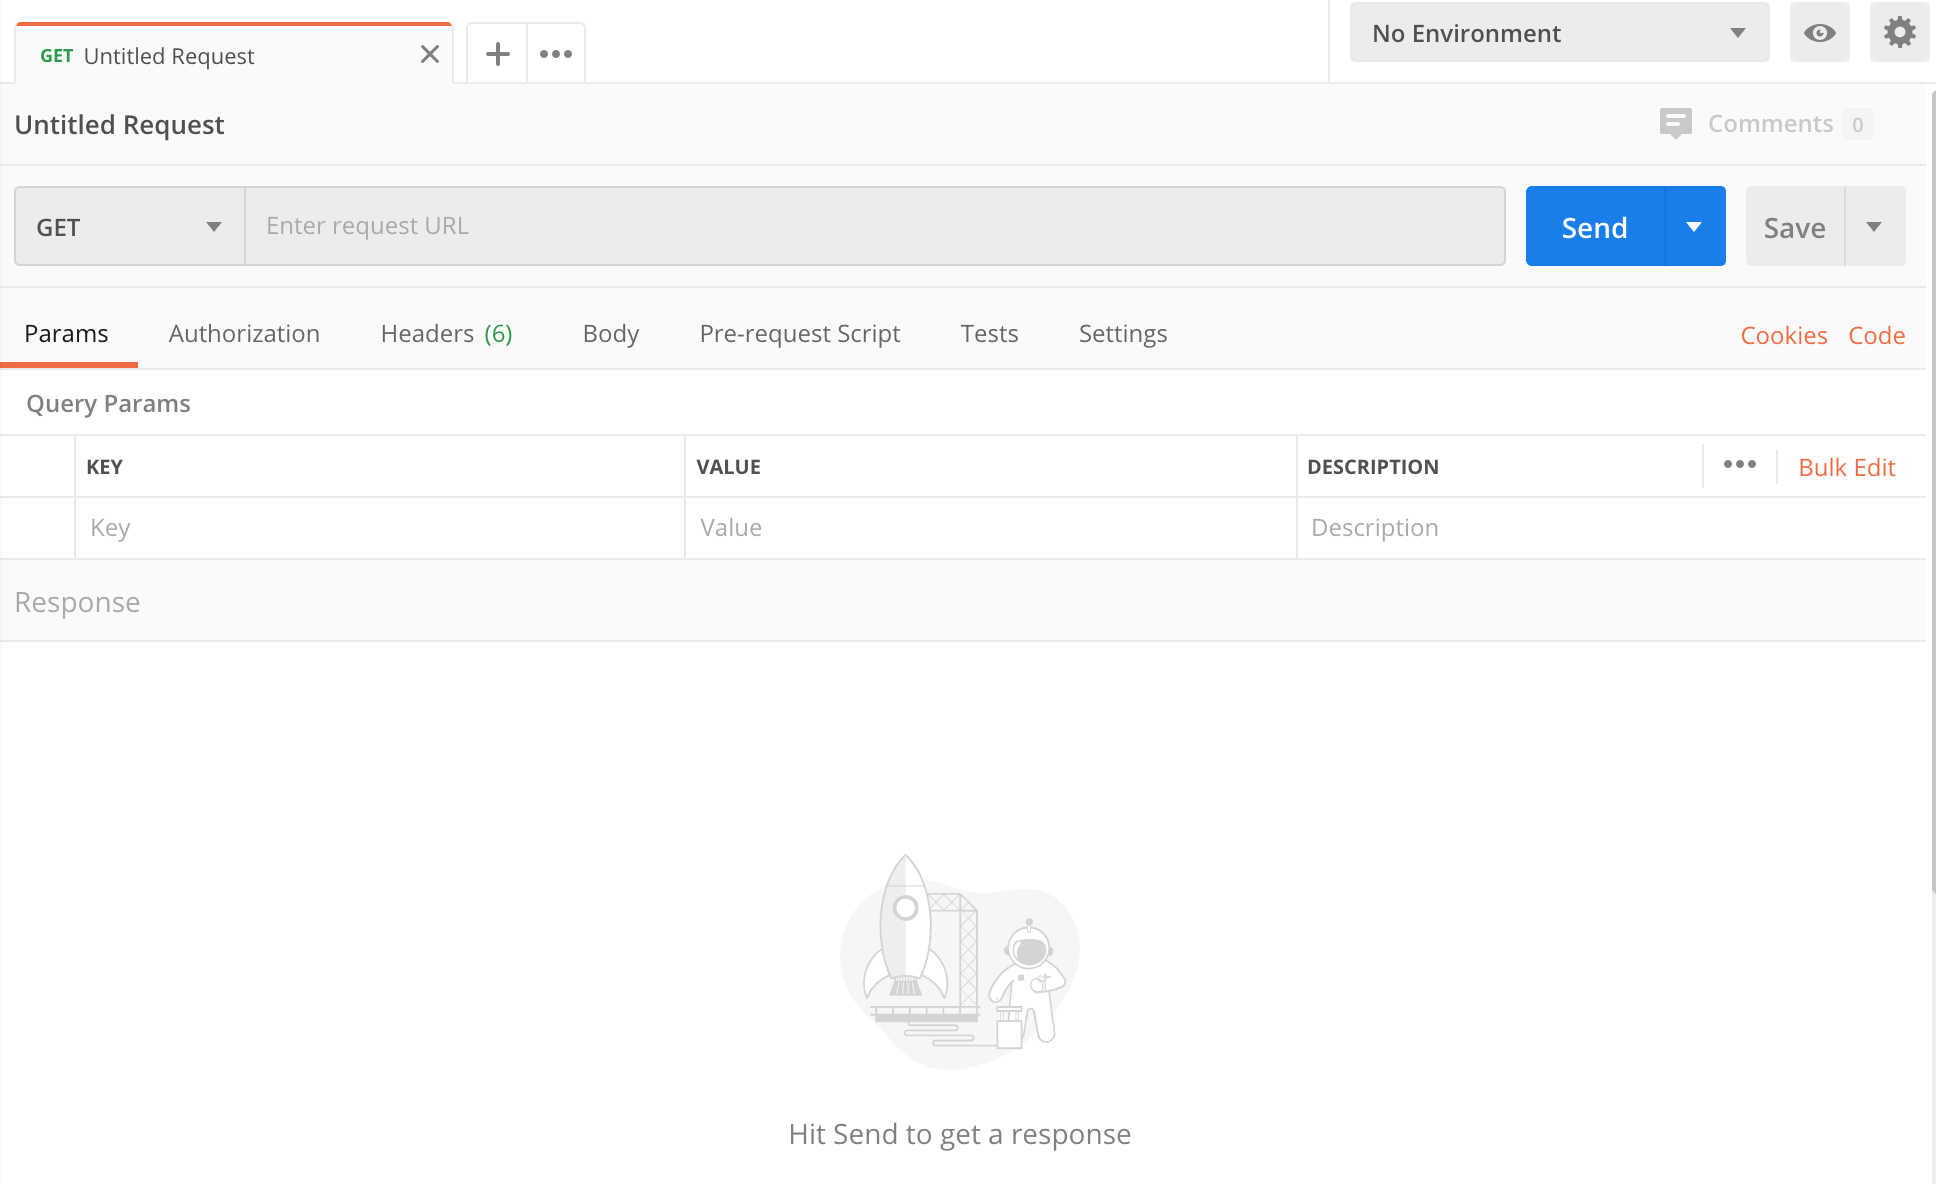Viewport: 1936px width, 1184px height.
Task: Switch to the Tests tab
Action: point(989,334)
